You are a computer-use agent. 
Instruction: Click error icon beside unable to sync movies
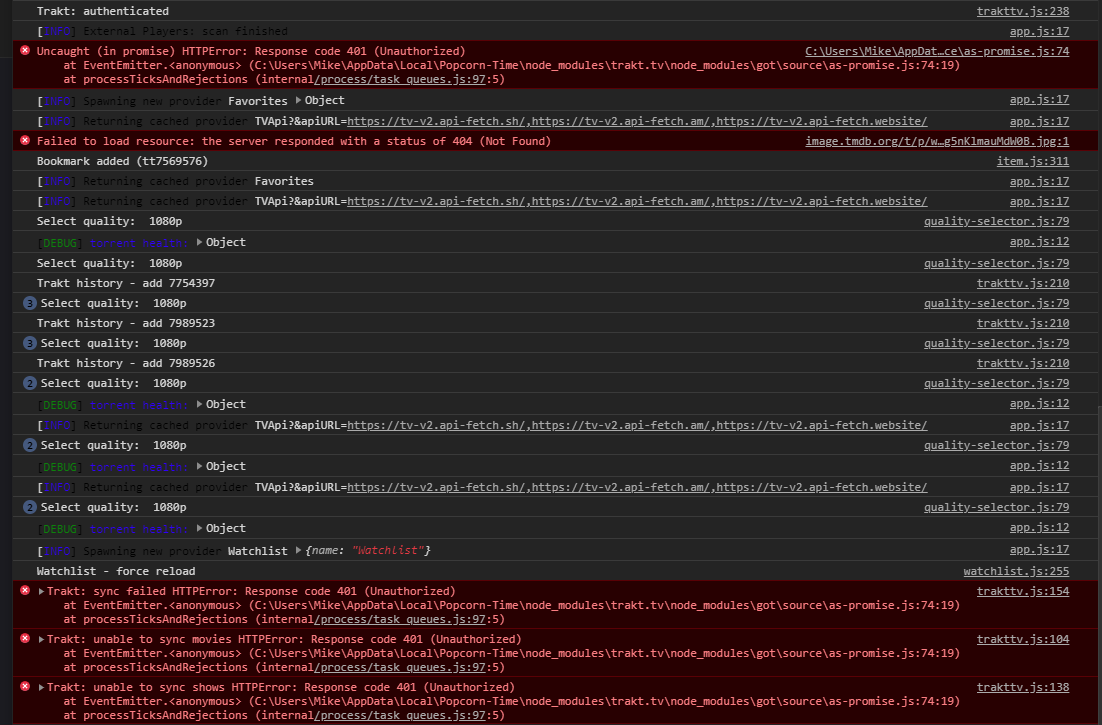(25, 639)
